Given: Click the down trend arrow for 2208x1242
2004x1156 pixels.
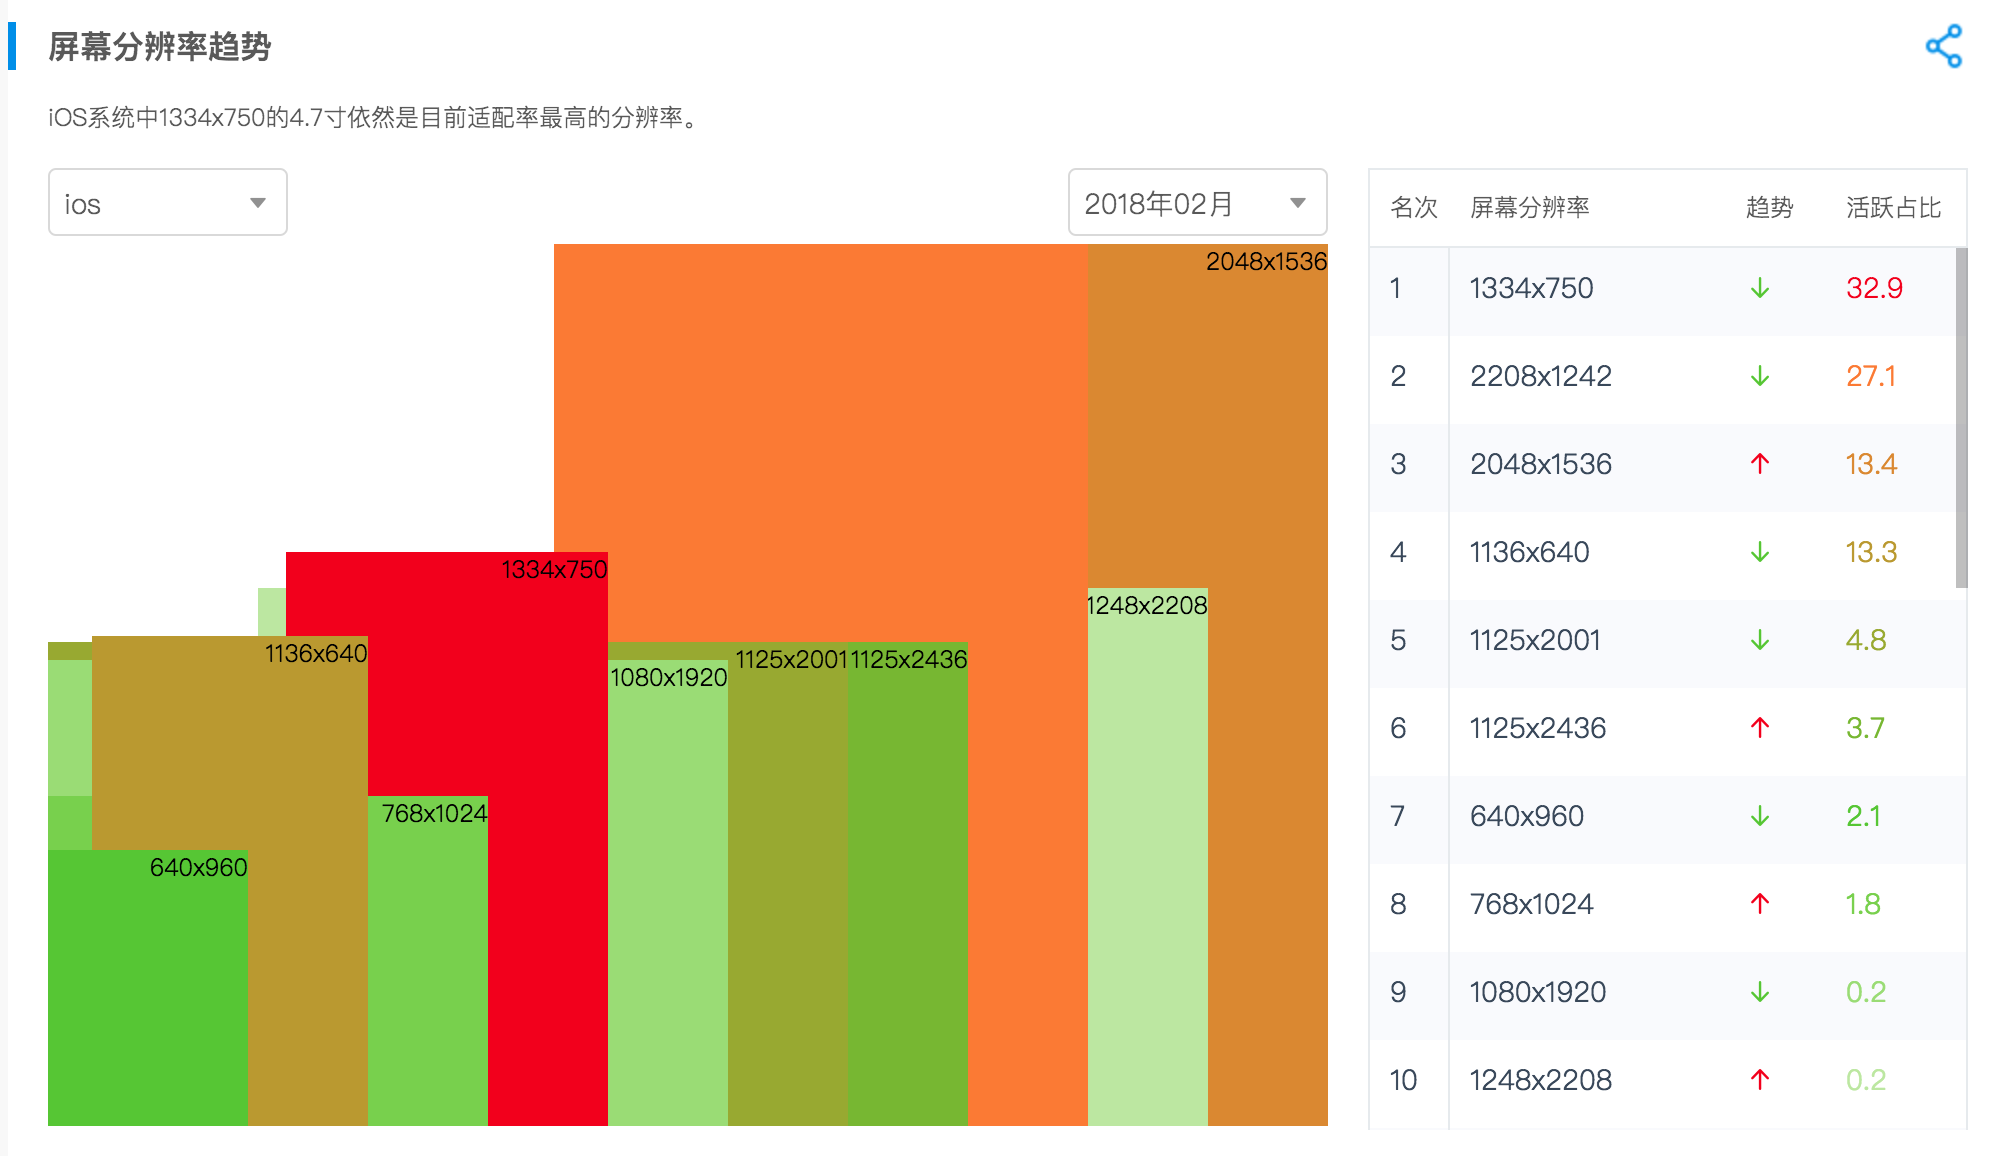Looking at the screenshot, I should (1760, 377).
